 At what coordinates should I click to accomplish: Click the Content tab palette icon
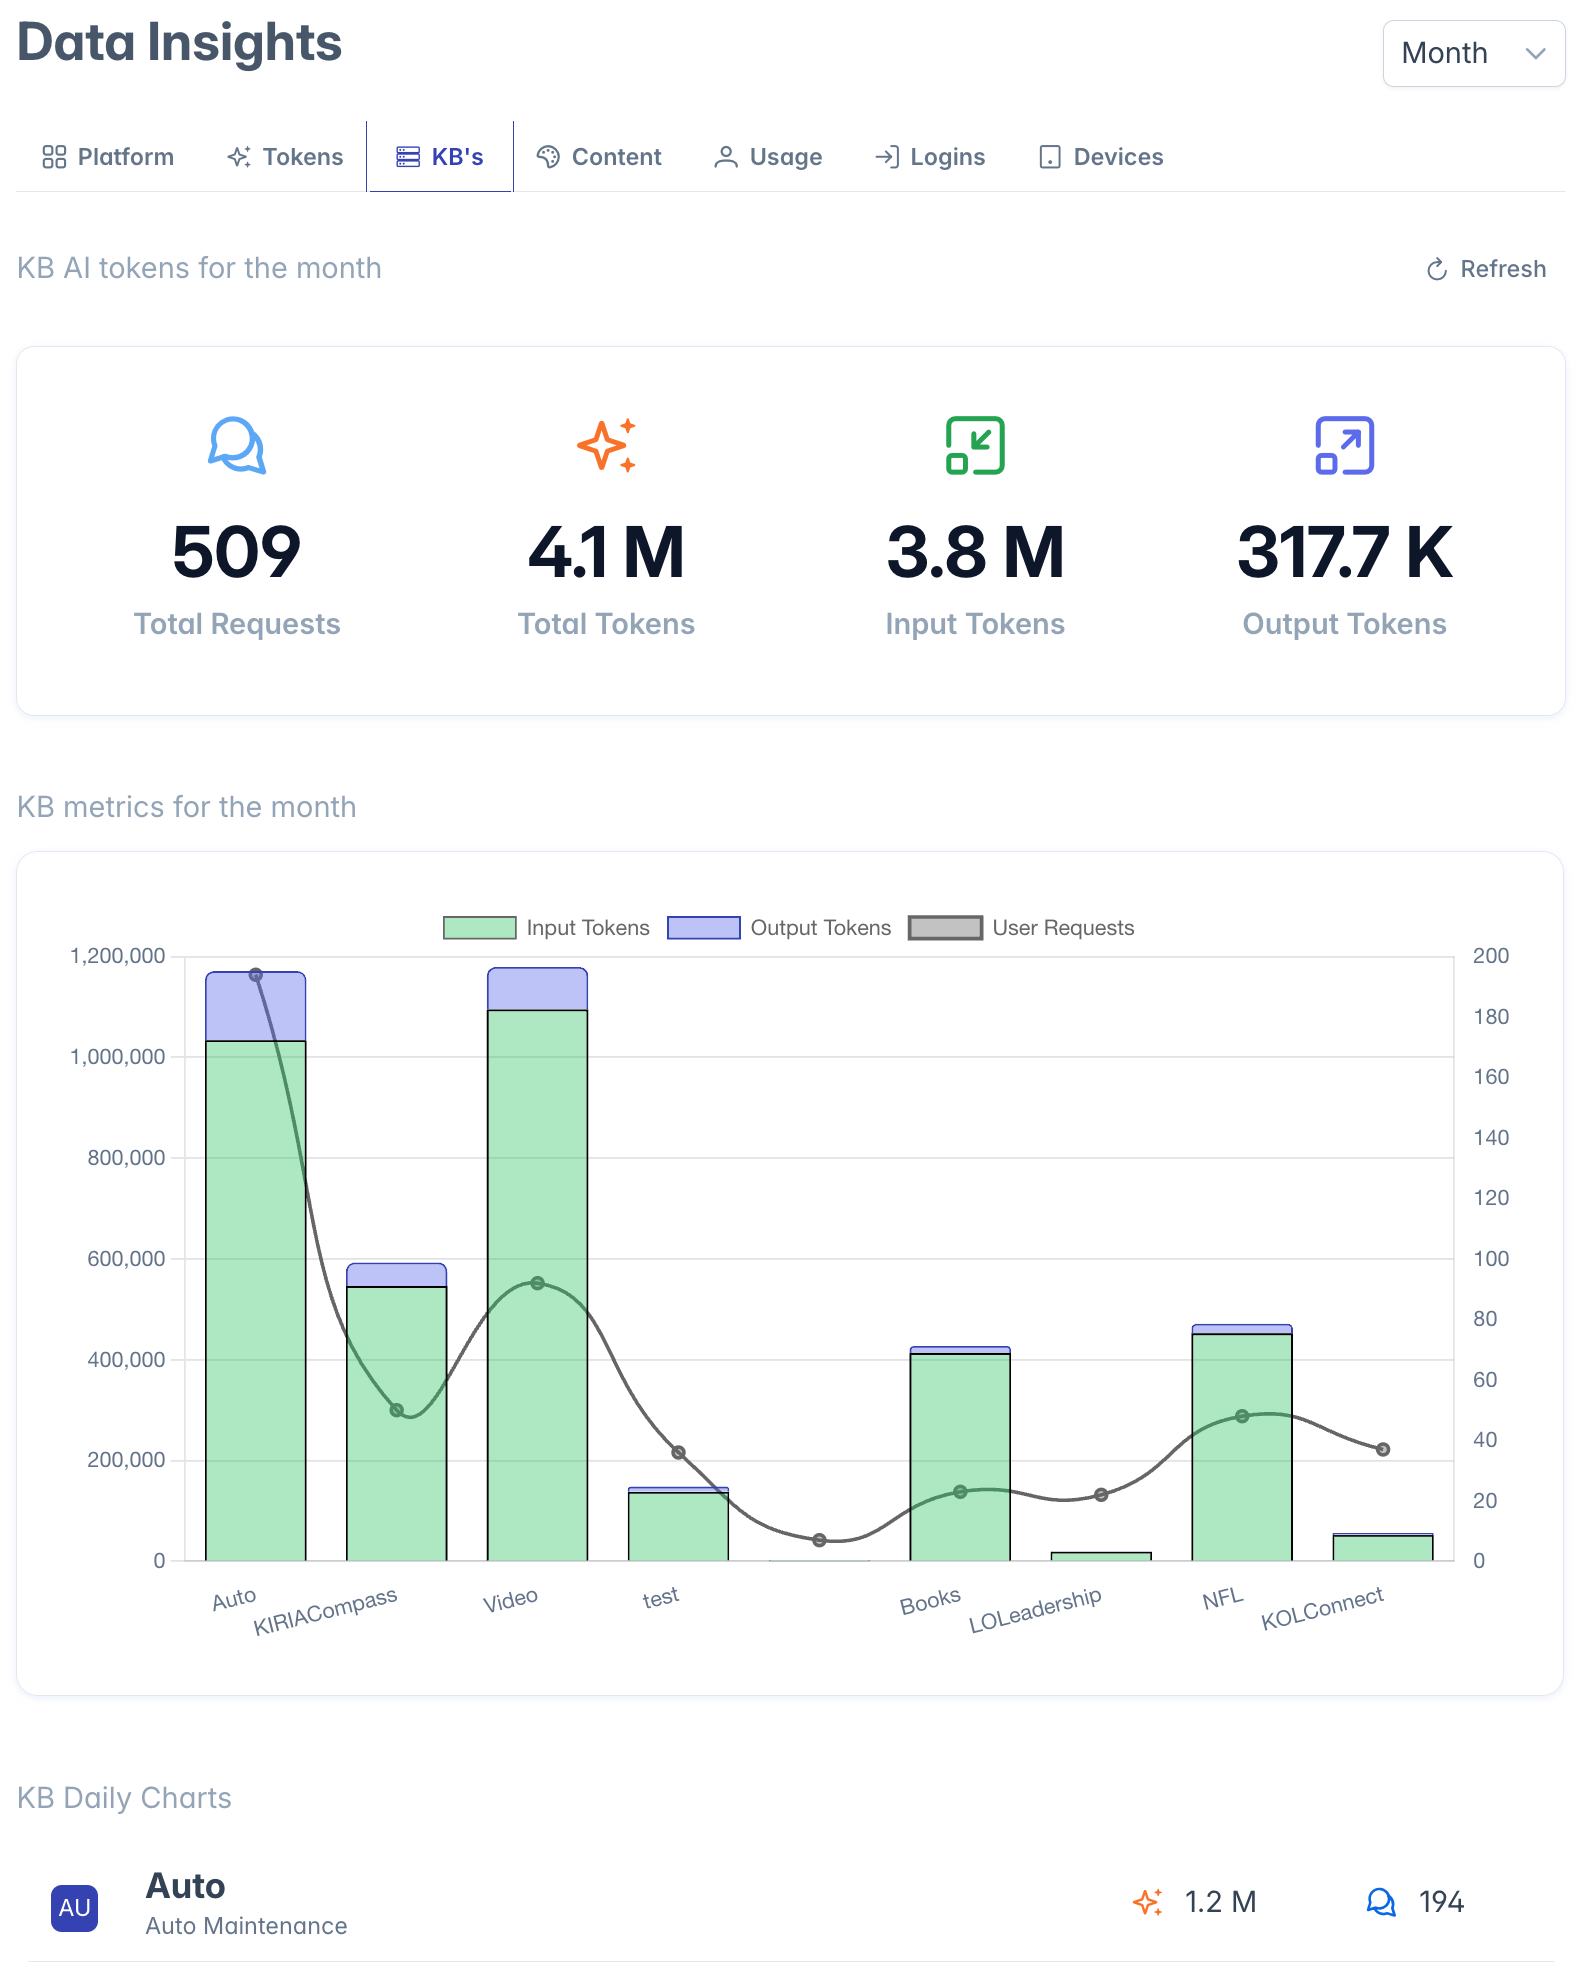coord(548,157)
